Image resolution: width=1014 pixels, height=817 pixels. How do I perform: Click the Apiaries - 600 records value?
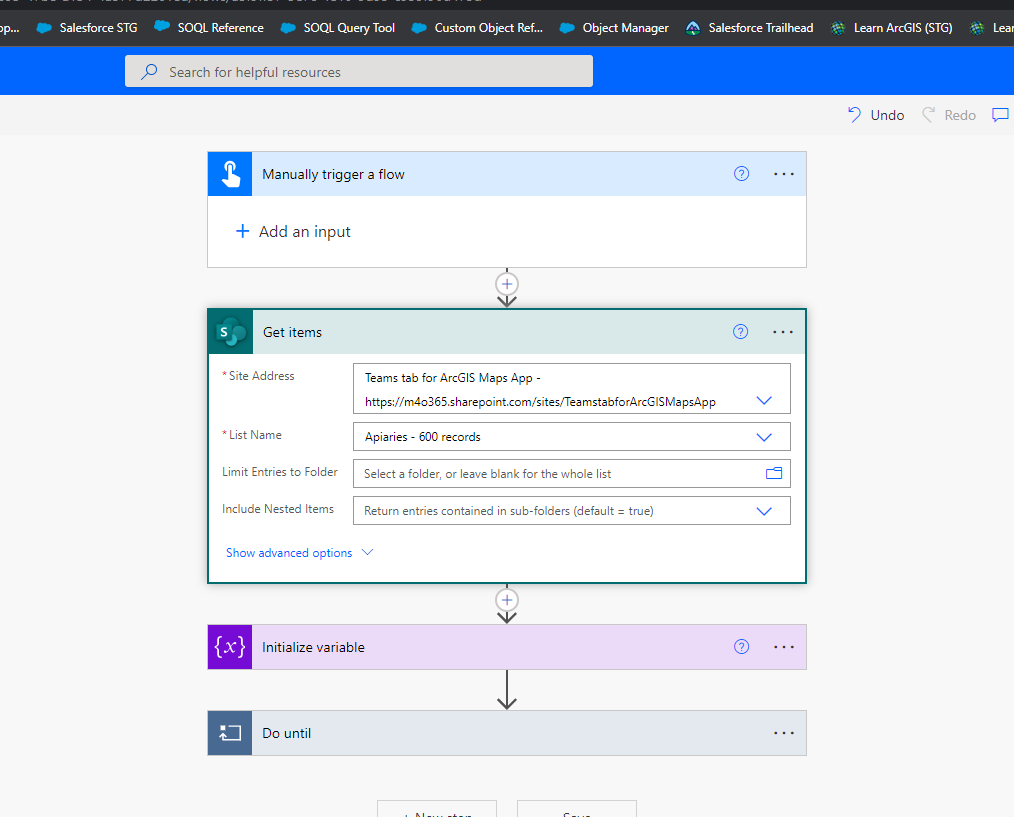(422, 437)
